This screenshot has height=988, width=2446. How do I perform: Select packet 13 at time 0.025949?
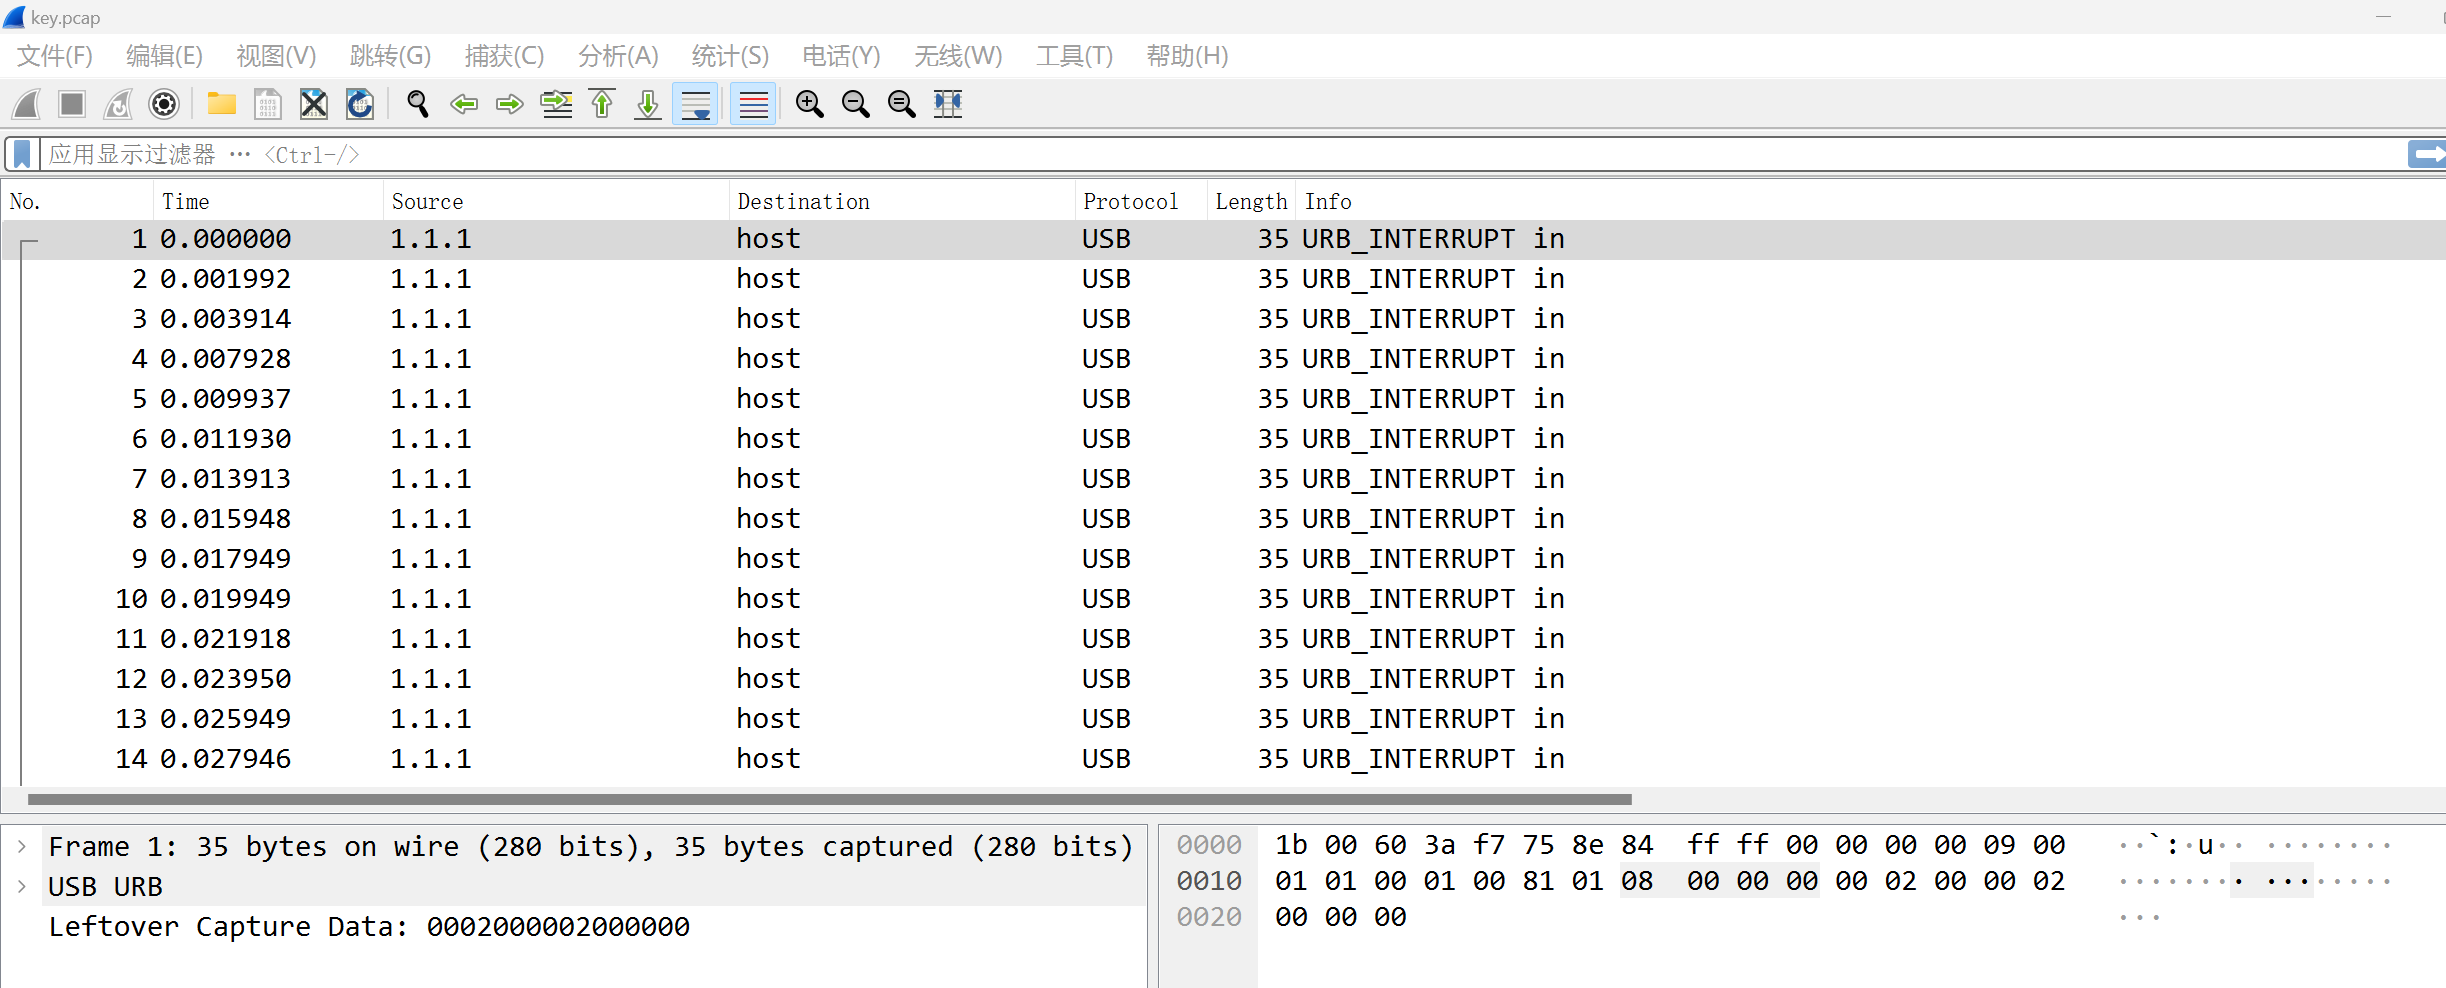coord(1224,719)
